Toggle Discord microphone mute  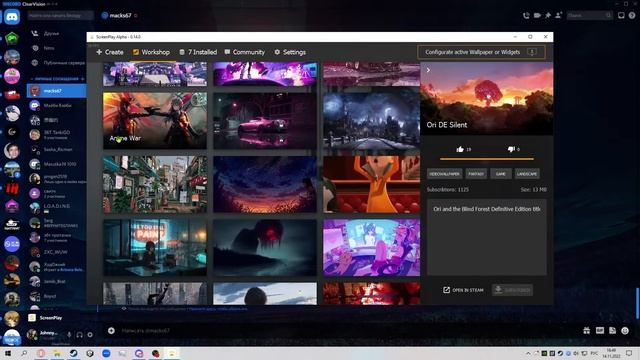[69, 335]
